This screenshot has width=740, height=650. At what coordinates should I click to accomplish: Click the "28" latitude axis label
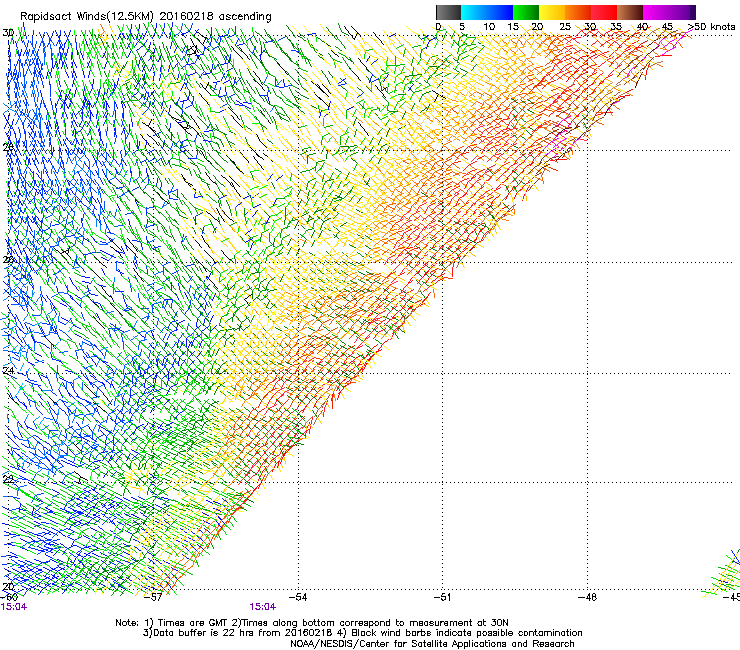click(8, 147)
